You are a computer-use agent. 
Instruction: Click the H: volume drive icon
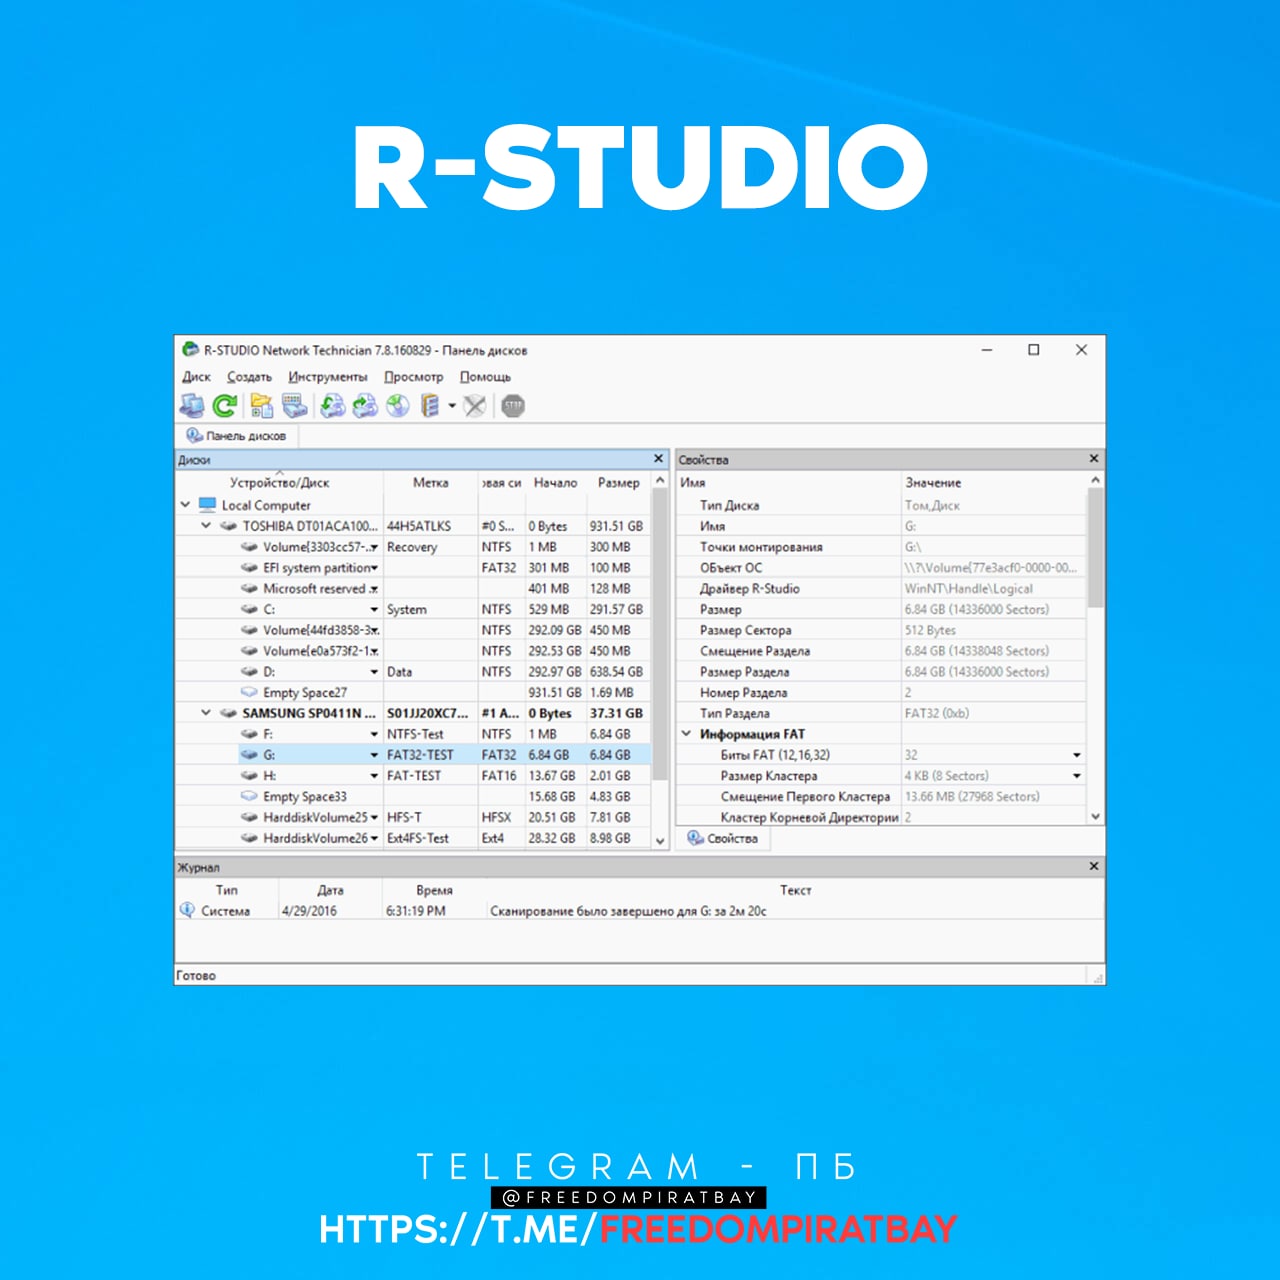coord(249,776)
